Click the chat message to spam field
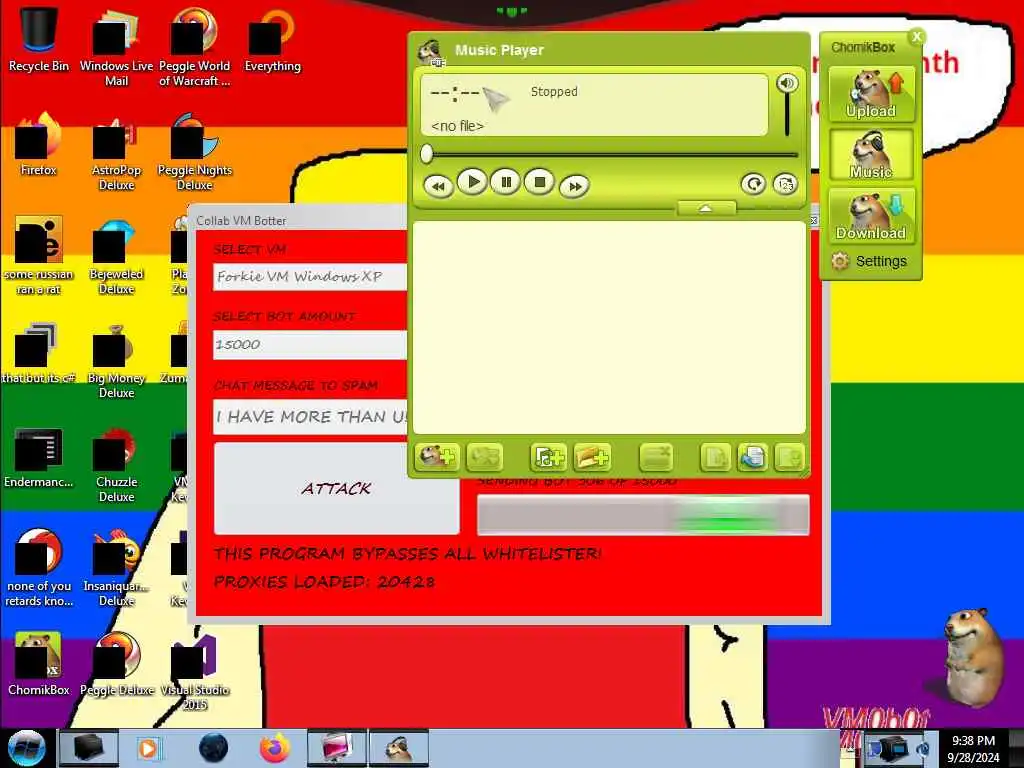The height and width of the screenshot is (768, 1024). pyautogui.click(x=311, y=417)
